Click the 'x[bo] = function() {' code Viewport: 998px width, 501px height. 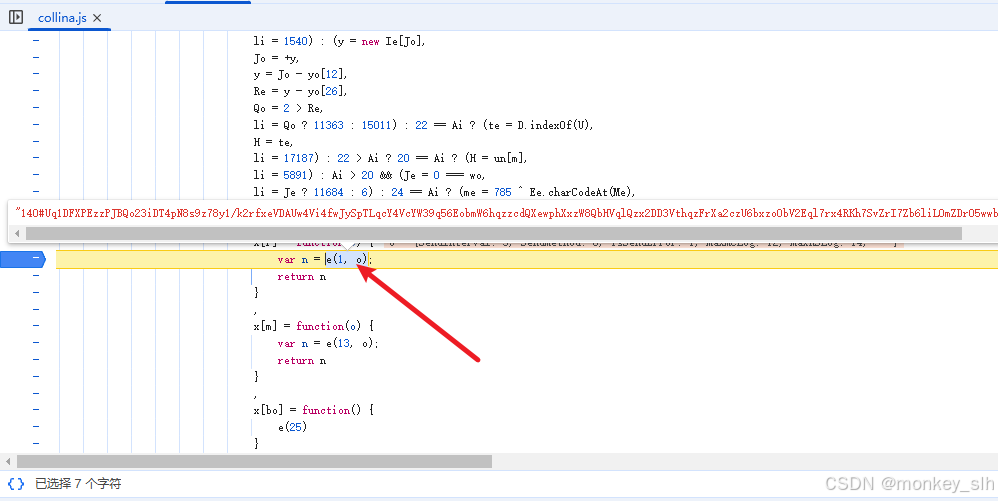tap(314, 410)
